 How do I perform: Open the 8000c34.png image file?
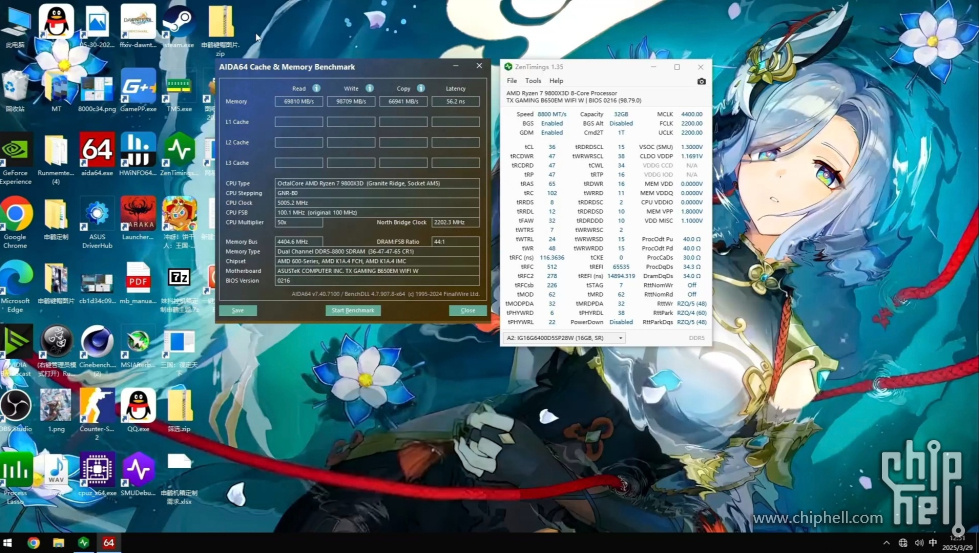[x=97, y=93]
